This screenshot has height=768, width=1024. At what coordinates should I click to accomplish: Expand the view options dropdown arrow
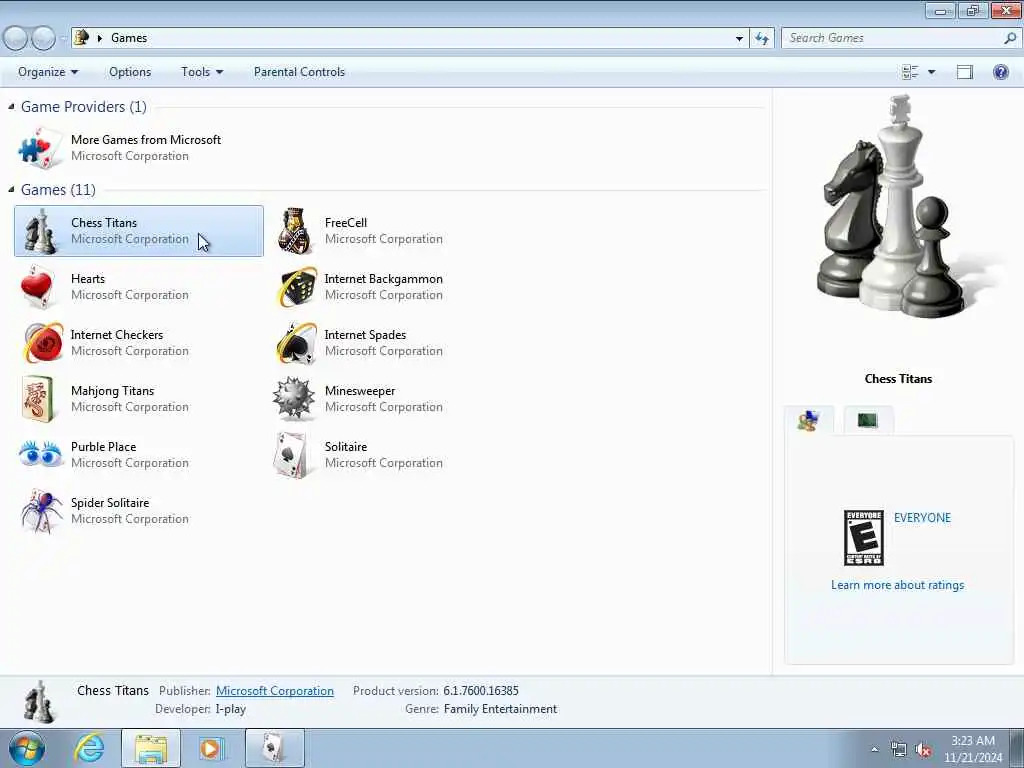931,72
